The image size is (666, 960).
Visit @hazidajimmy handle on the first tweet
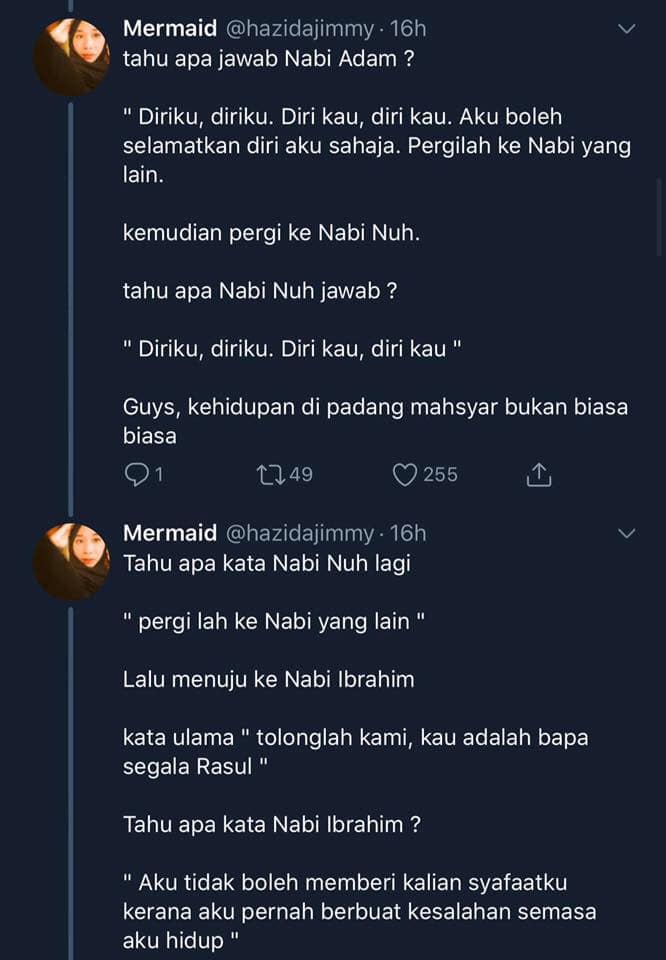300,29
